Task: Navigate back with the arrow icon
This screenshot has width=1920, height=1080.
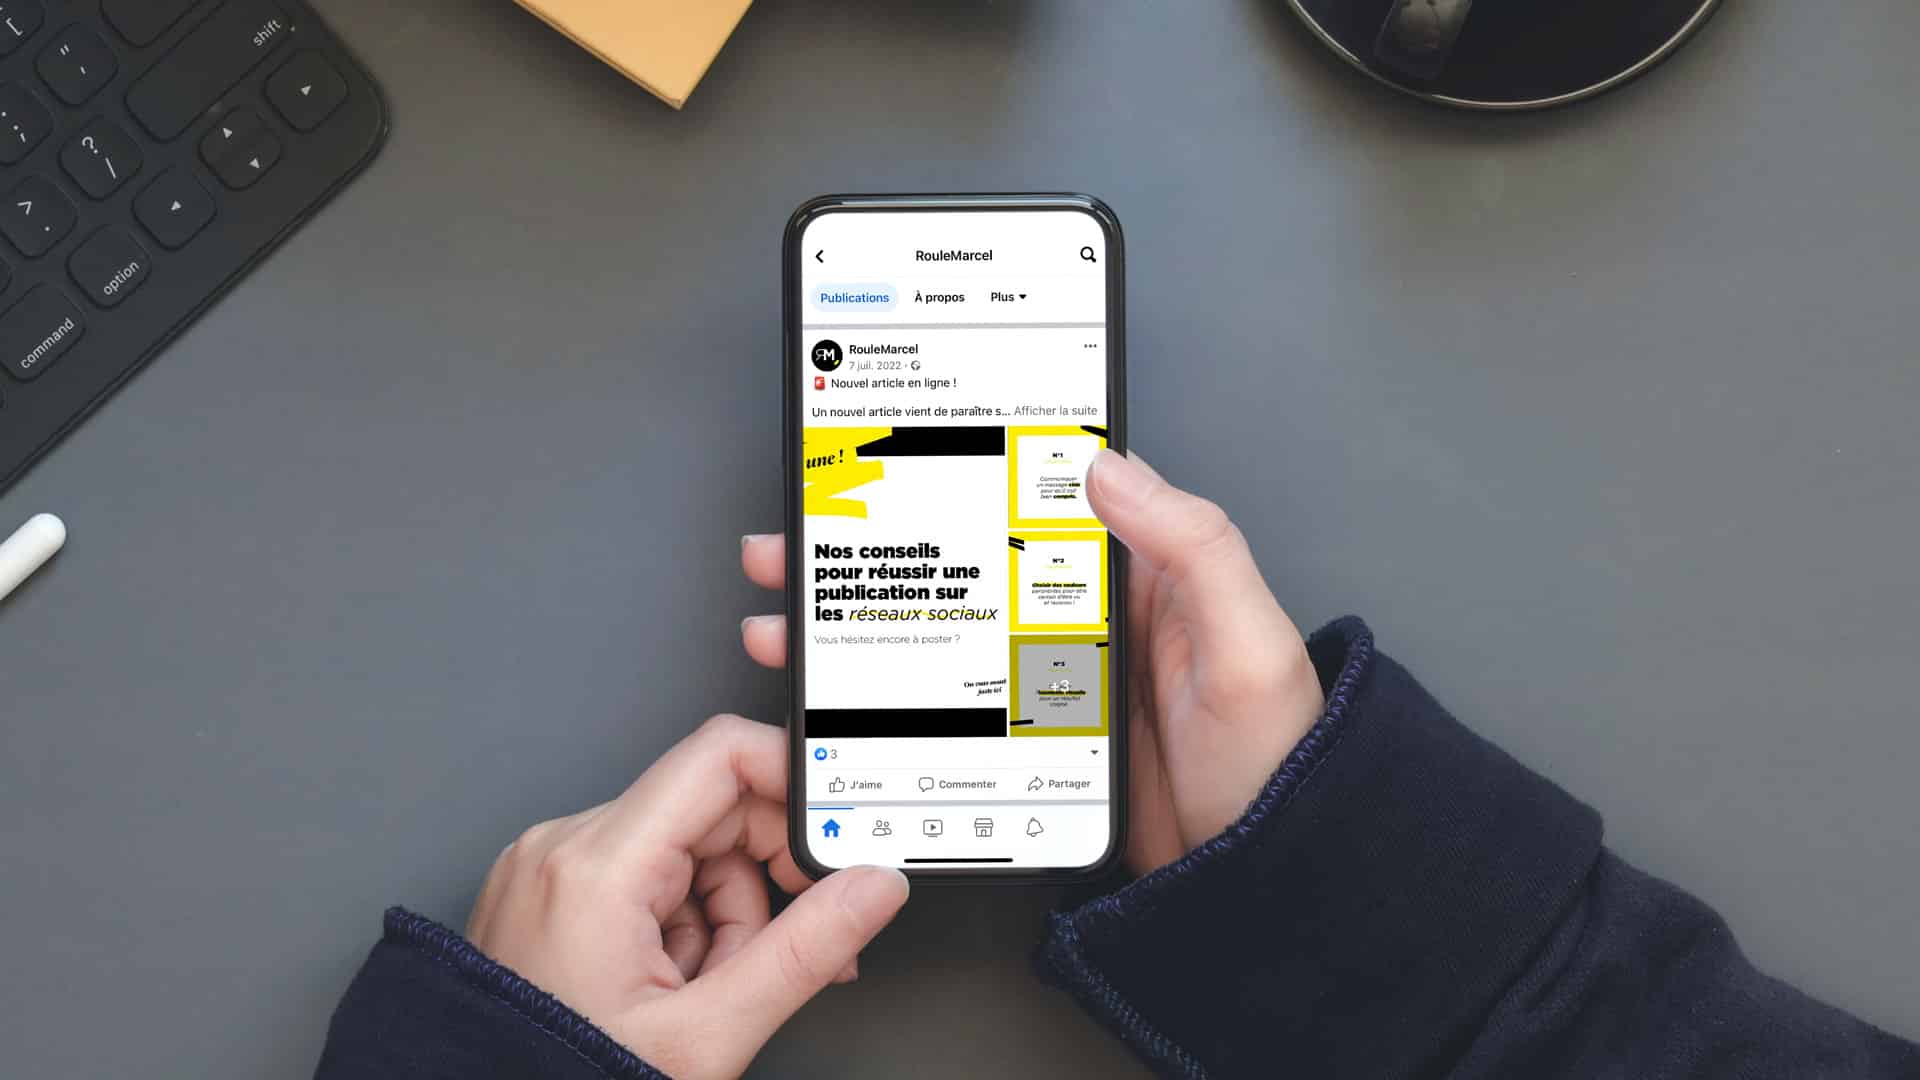Action: tap(819, 255)
